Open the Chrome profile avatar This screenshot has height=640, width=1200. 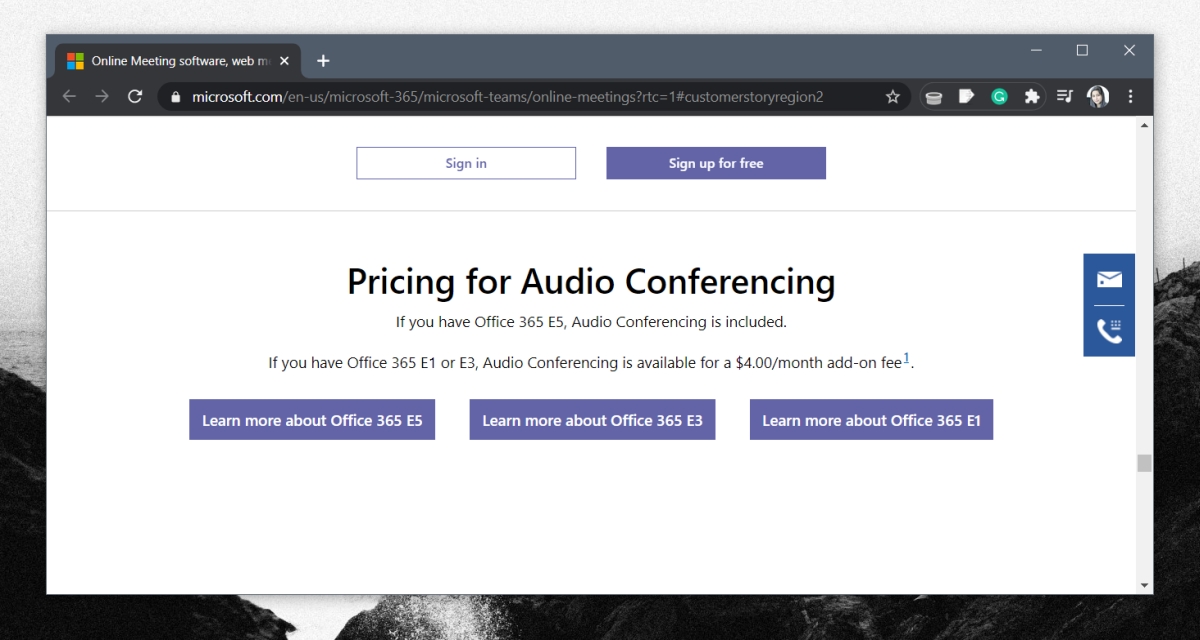point(1098,97)
